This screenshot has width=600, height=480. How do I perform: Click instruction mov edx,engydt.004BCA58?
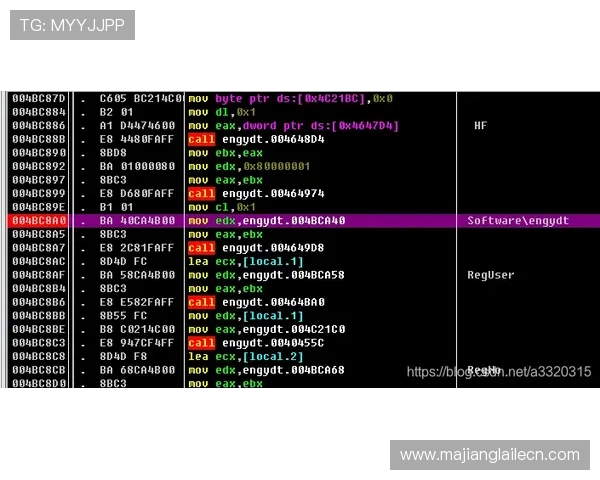click(266, 275)
